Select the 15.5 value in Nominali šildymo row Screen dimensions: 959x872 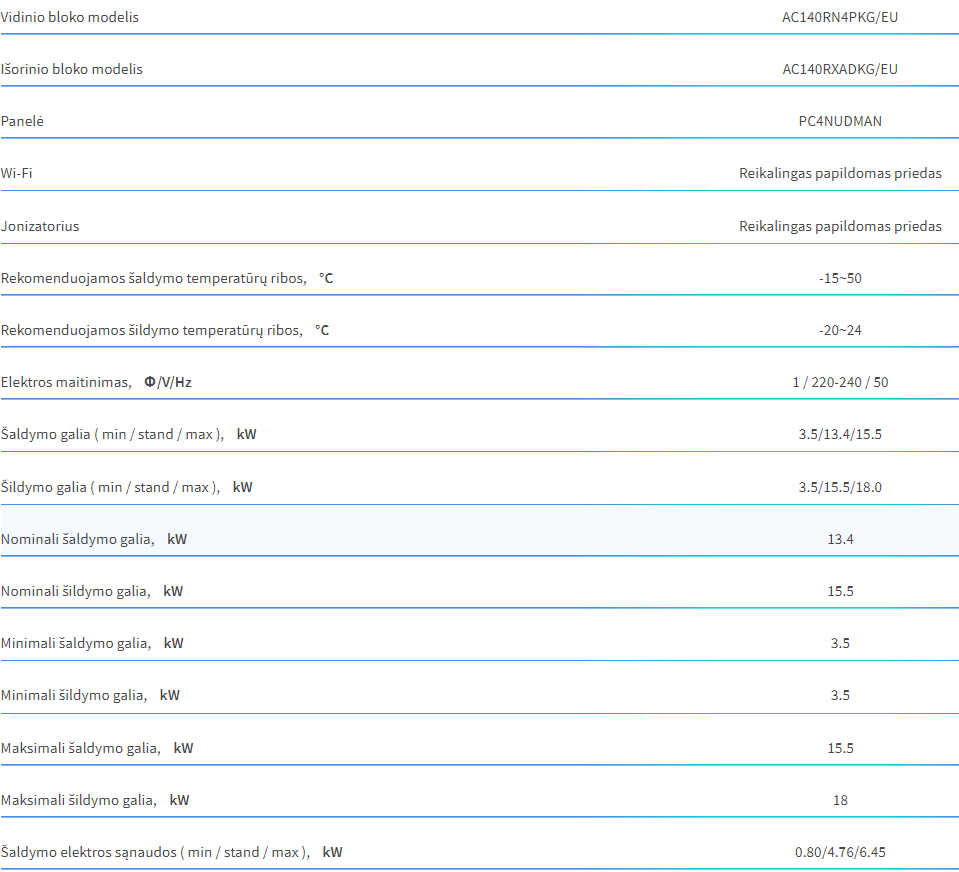pyautogui.click(x=840, y=591)
